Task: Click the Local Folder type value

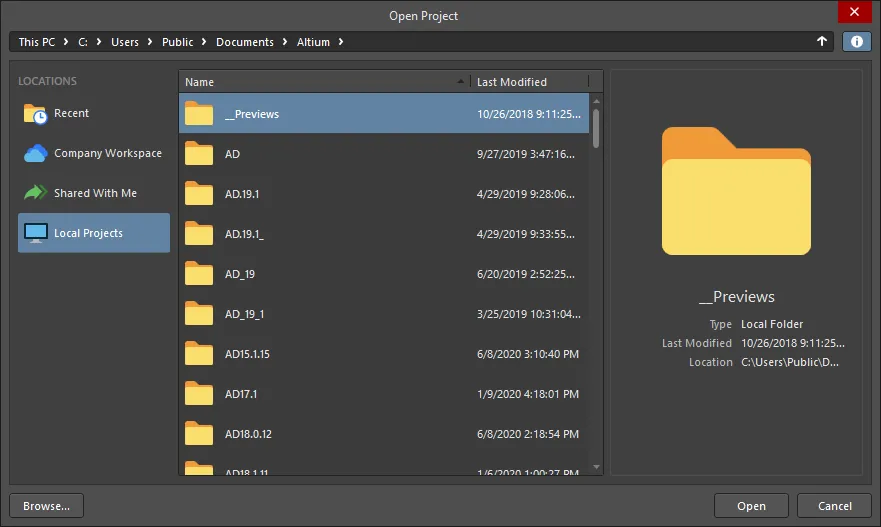Action: point(772,324)
